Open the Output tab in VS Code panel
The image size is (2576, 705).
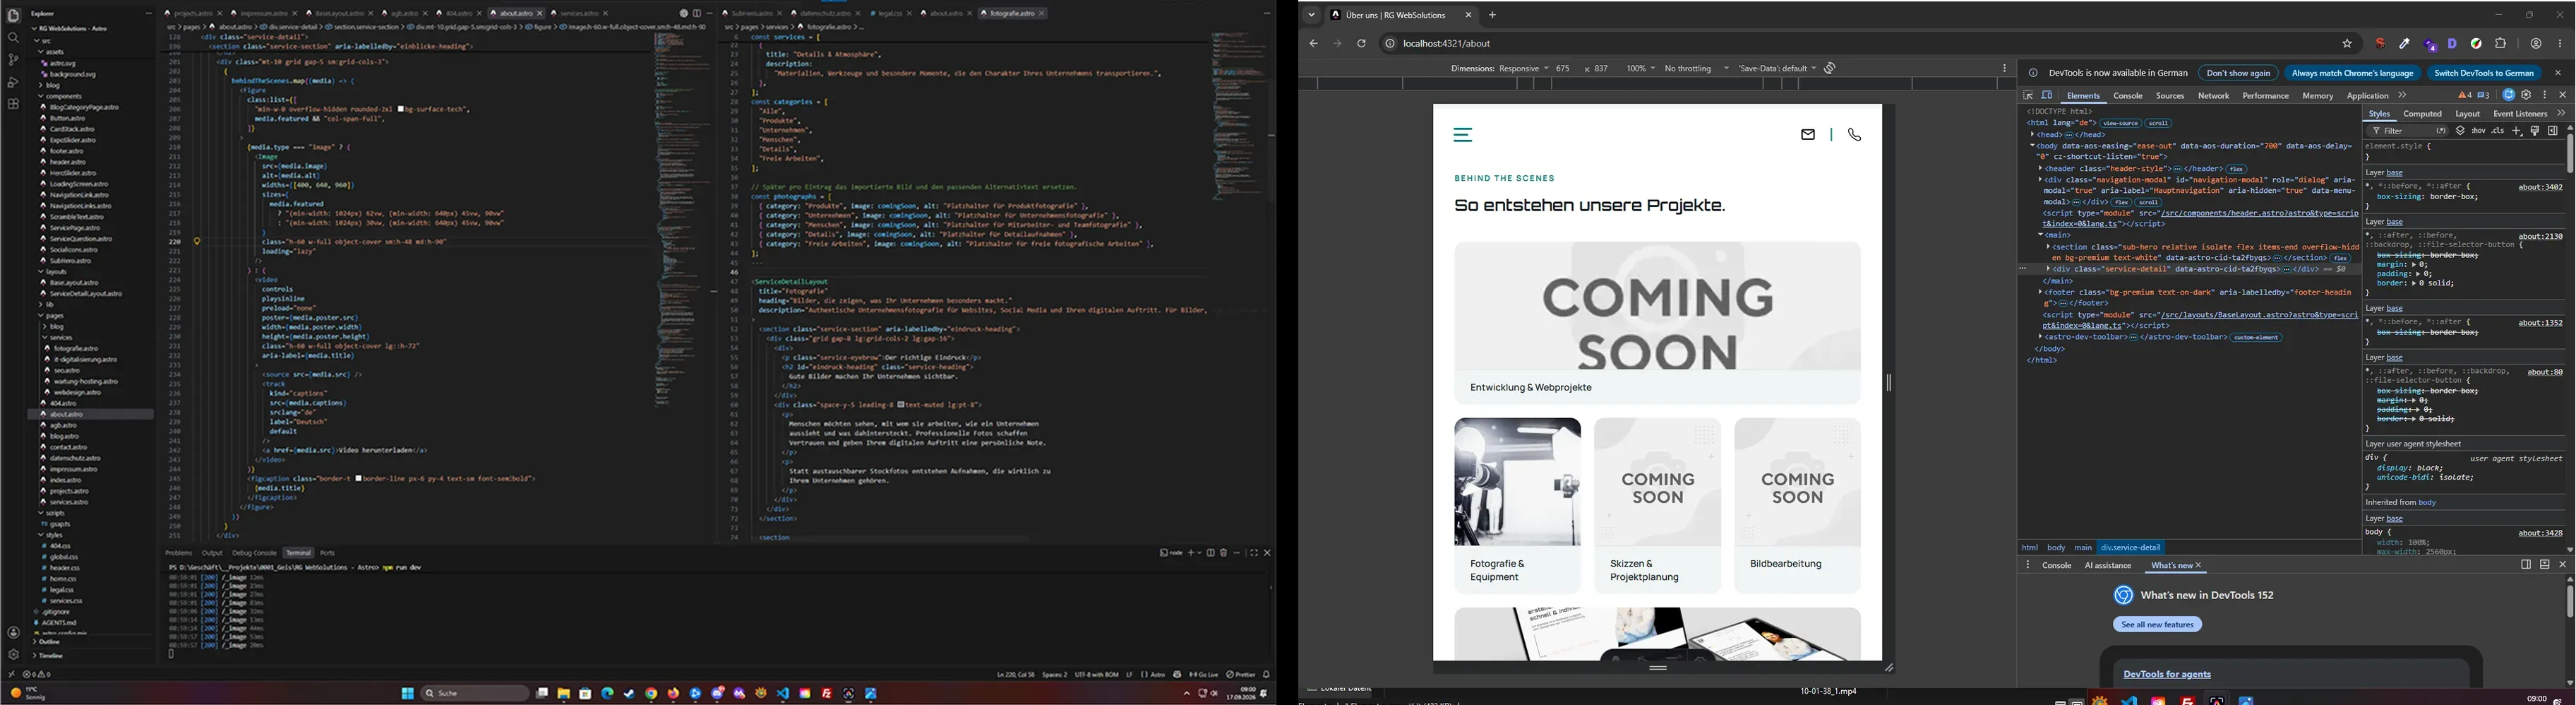coord(212,553)
